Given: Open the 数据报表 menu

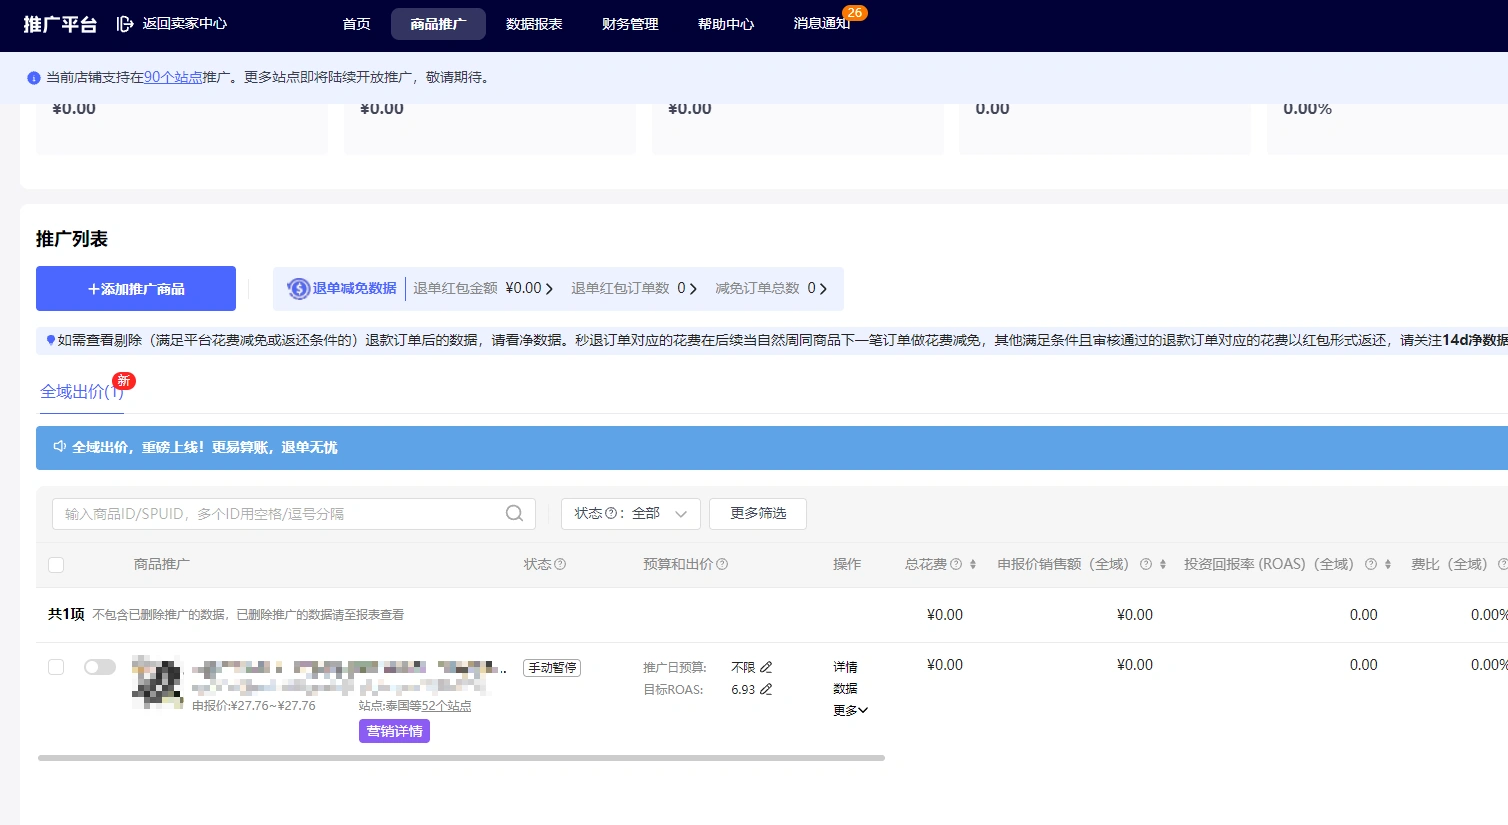Looking at the screenshot, I should pyautogui.click(x=534, y=24).
